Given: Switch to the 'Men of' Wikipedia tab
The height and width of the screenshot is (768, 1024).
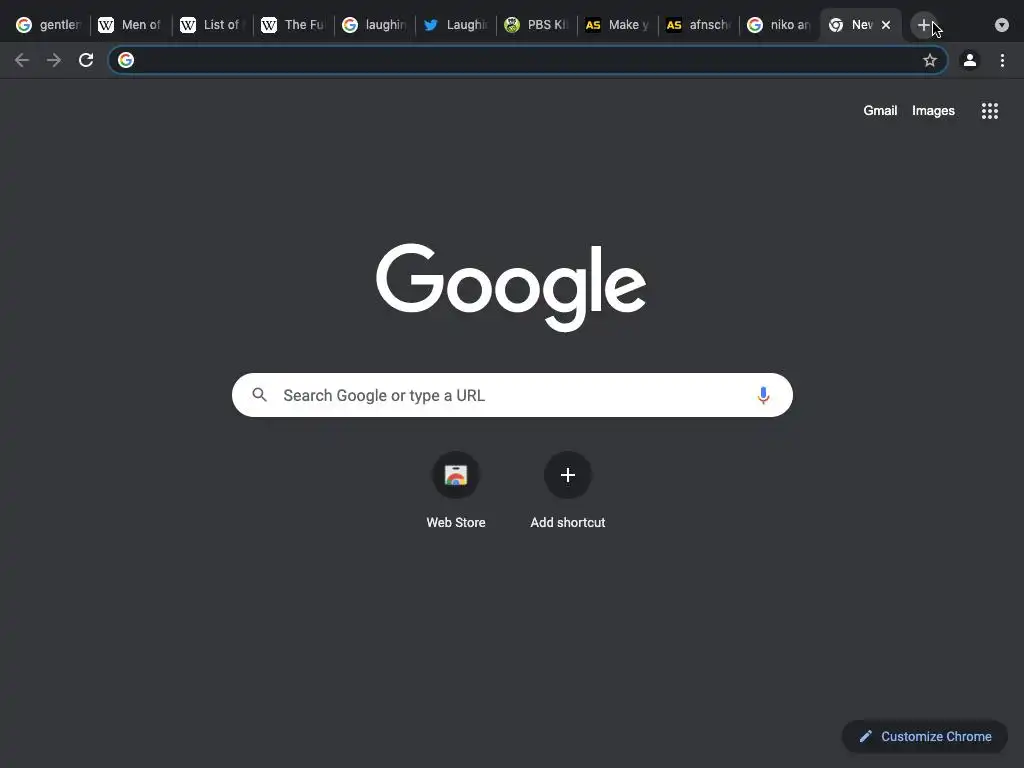Looking at the screenshot, I should (129, 25).
